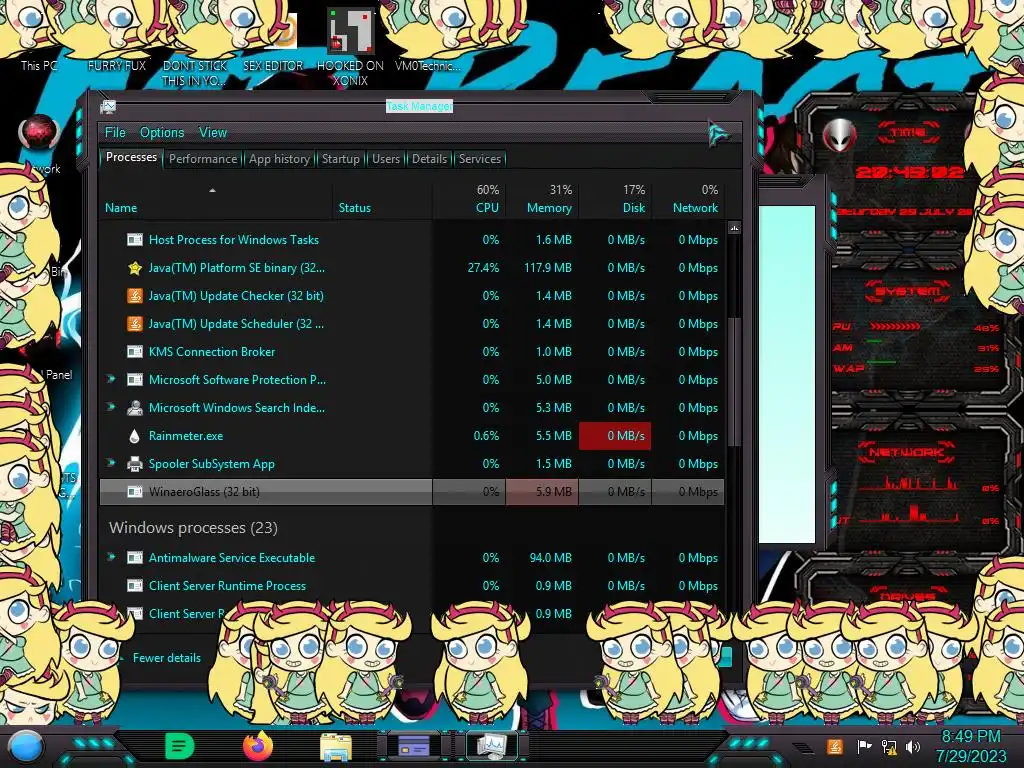This screenshot has height=768, width=1024.
Task: Open the HOOKED ON XONIX desktop icon
Action: pyautogui.click(x=350, y=47)
